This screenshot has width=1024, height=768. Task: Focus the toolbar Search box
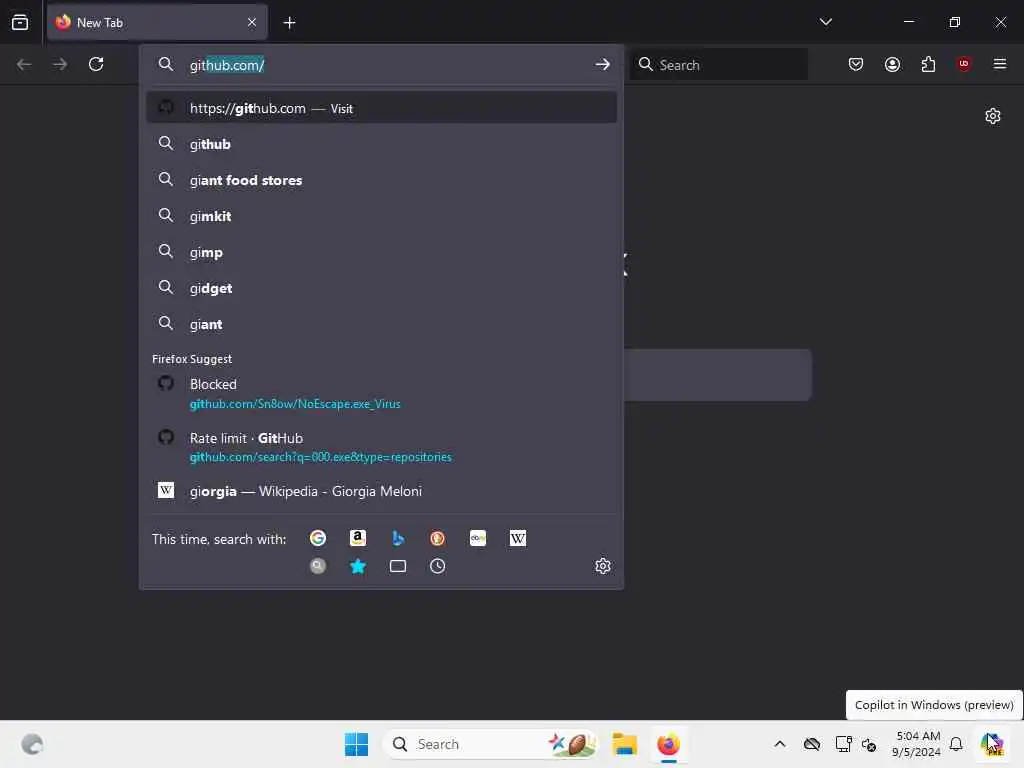[719, 65]
